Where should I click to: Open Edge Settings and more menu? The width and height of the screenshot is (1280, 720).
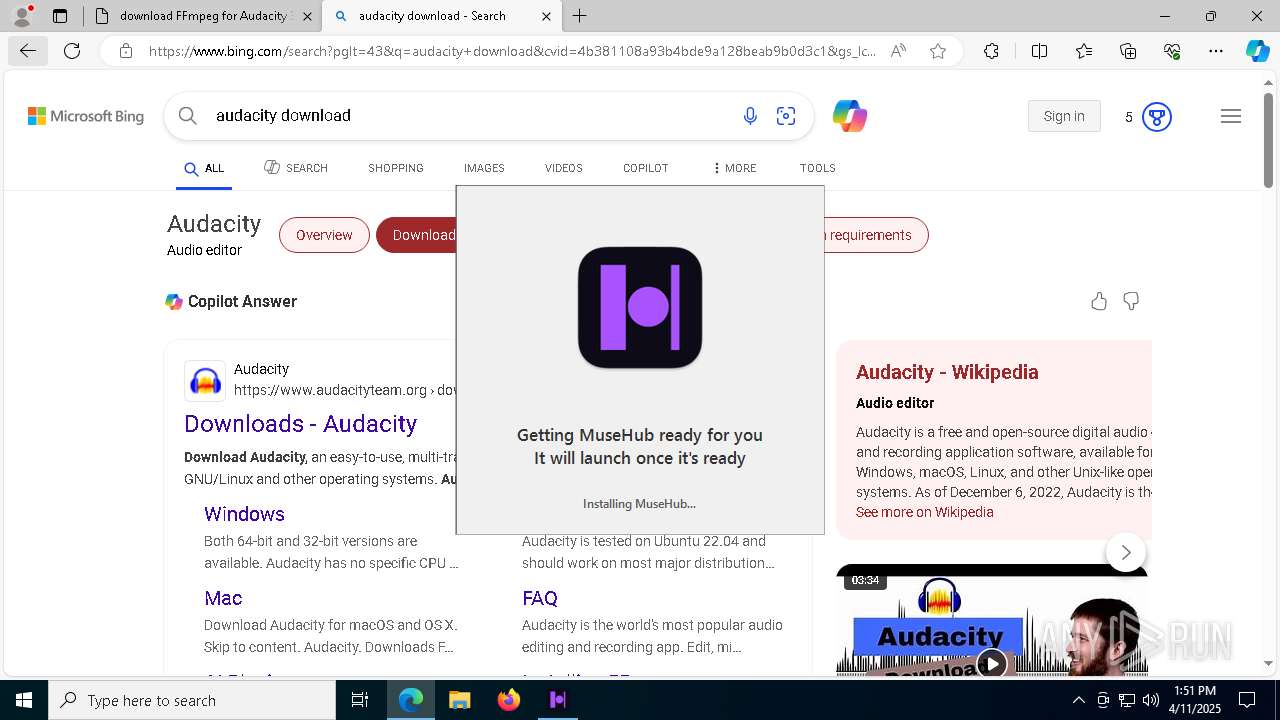(1216, 51)
